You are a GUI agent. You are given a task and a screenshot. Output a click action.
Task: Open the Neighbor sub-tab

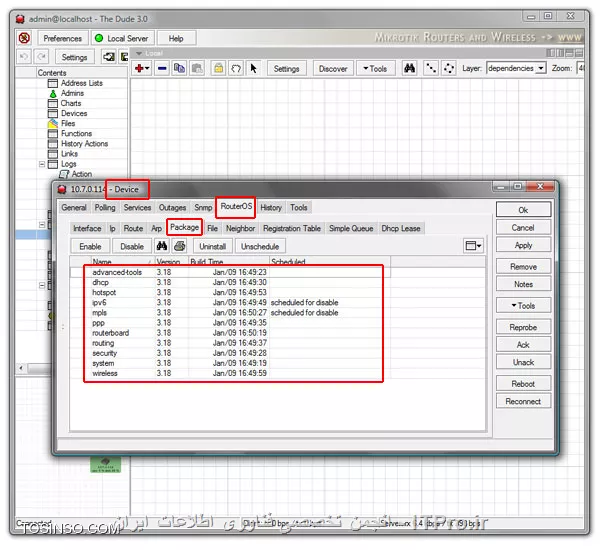[x=240, y=228]
